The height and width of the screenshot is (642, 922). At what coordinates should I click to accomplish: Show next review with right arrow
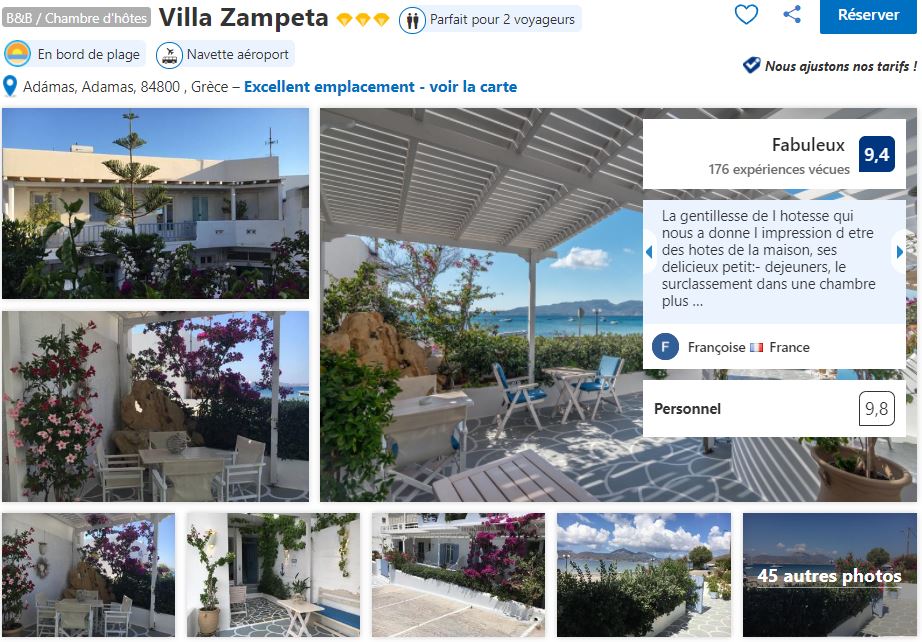900,252
